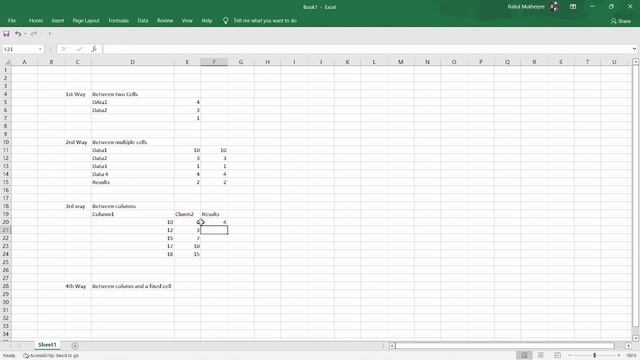Click the cell reading 2nd Way

78,142
